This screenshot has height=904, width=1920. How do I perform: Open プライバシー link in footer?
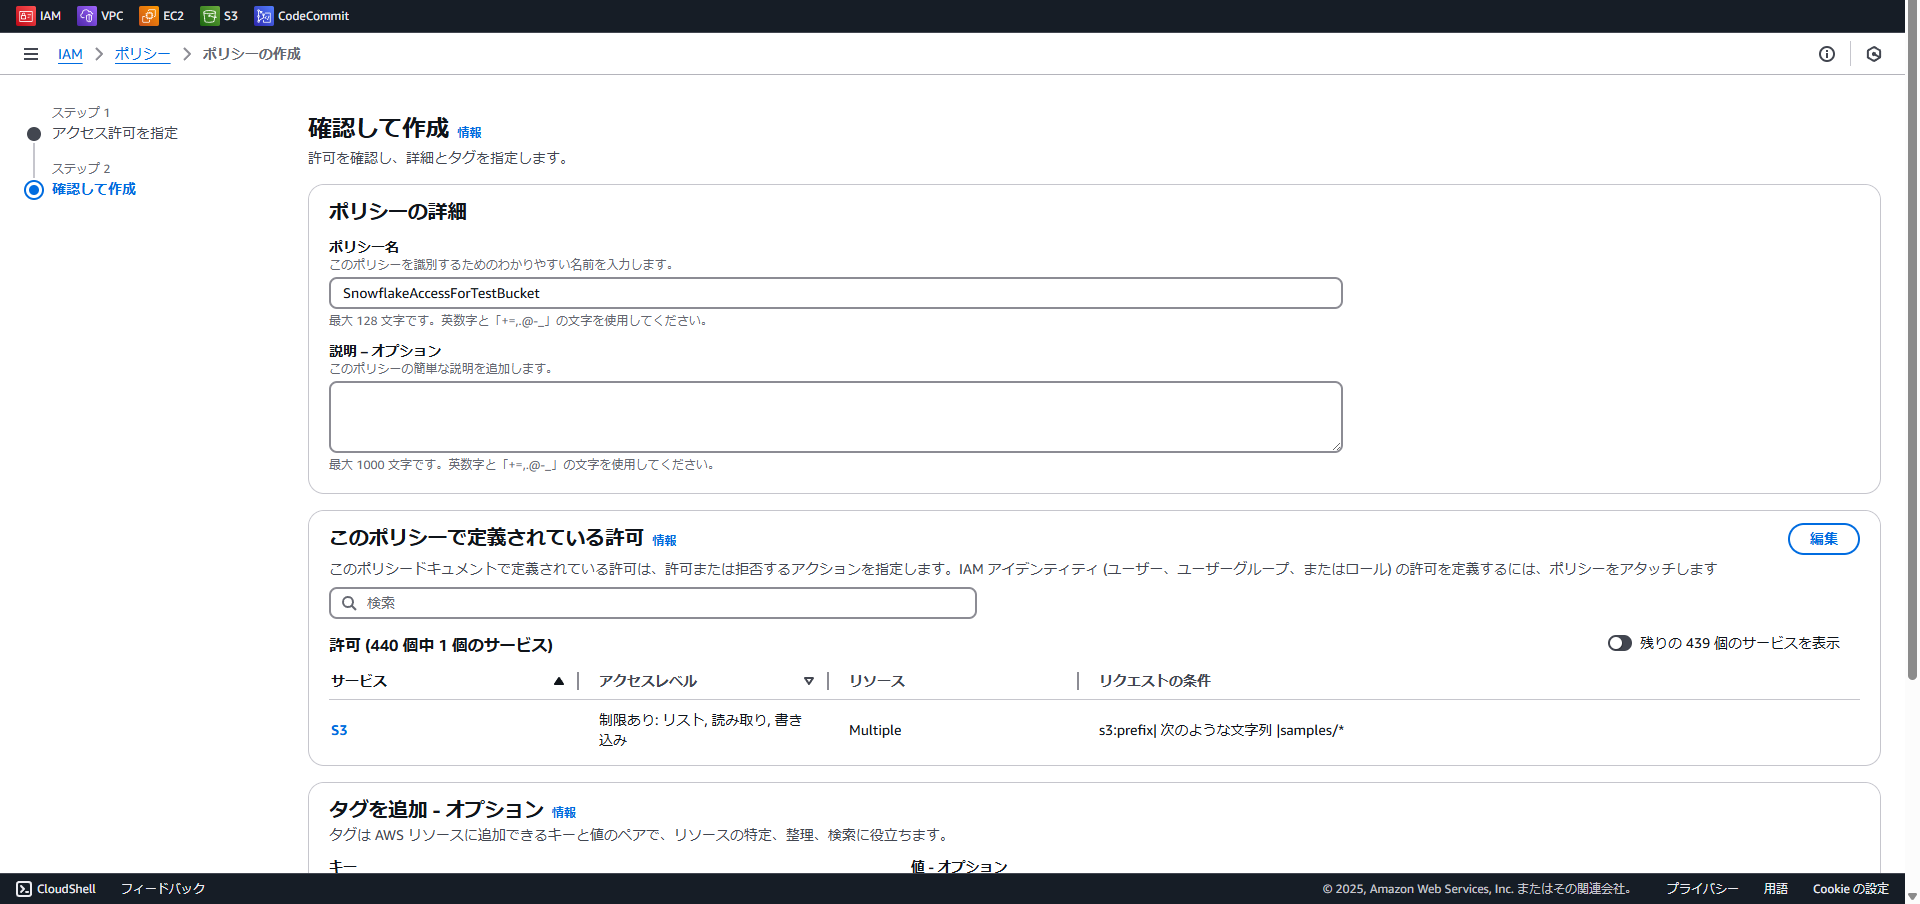click(1702, 889)
